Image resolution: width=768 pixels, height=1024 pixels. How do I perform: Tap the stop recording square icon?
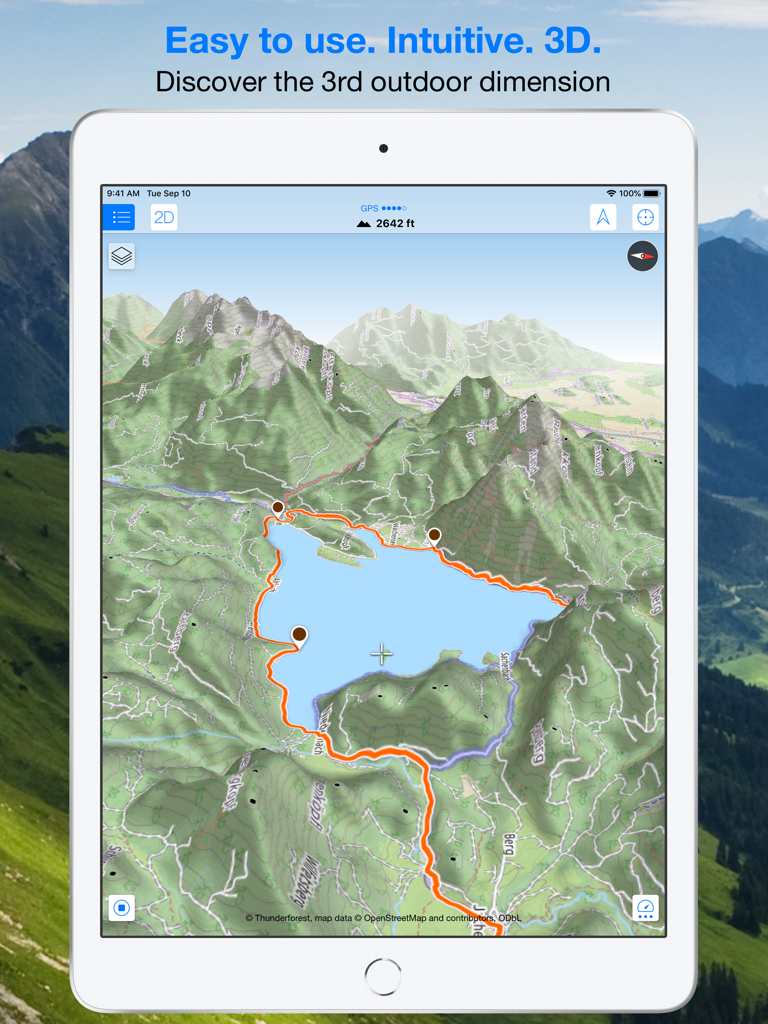(x=121, y=908)
